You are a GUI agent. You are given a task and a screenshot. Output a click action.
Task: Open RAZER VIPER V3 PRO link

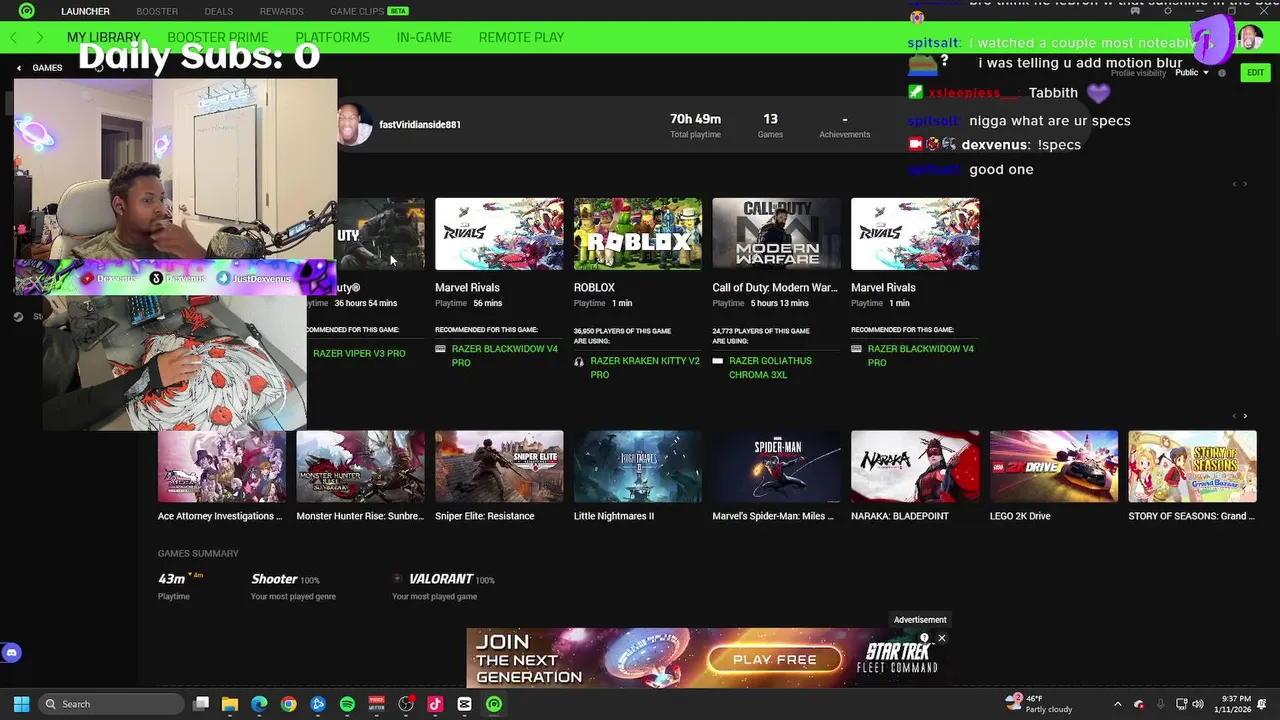[359, 354]
